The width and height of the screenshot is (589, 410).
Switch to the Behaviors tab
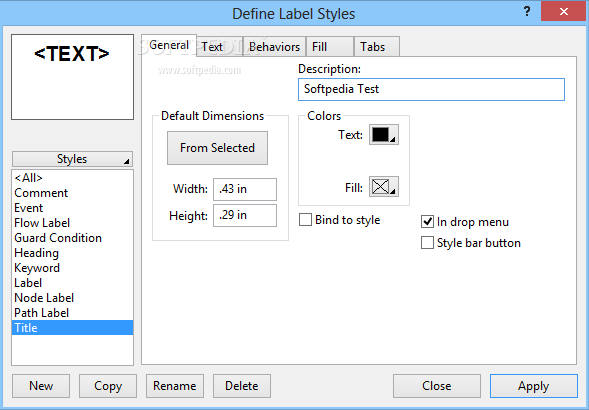tap(275, 47)
